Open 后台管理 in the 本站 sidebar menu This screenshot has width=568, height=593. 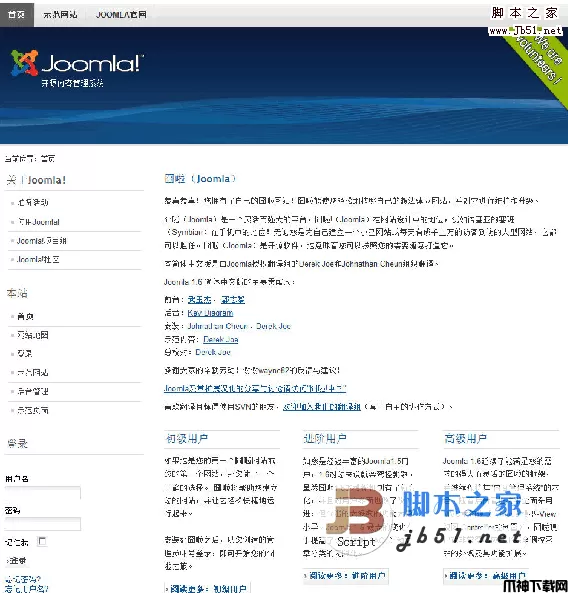[33, 391]
